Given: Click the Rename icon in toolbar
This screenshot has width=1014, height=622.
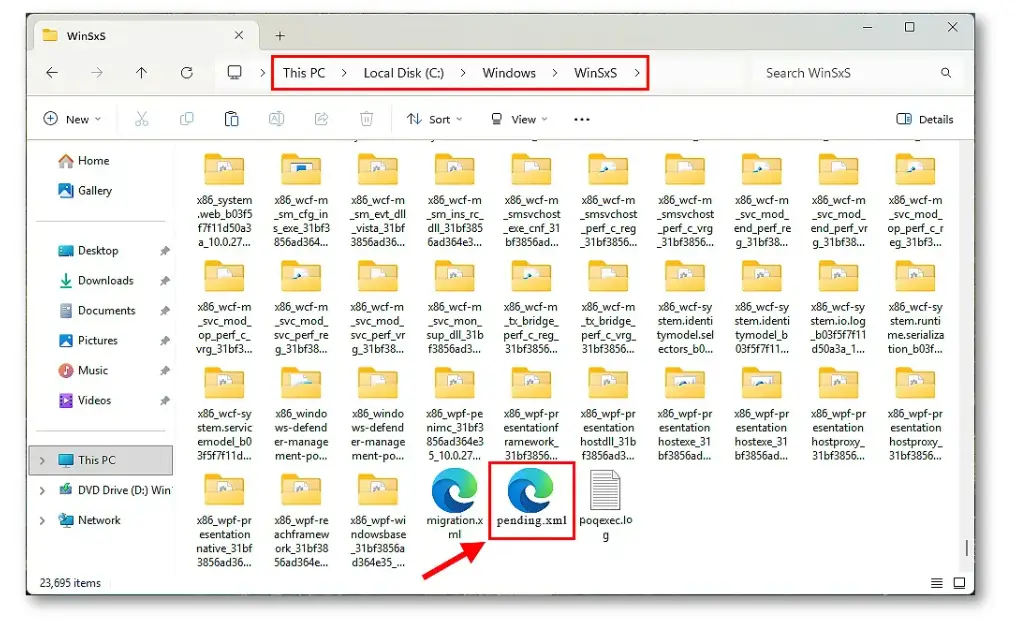Looking at the screenshot, I should pos(276,119).
